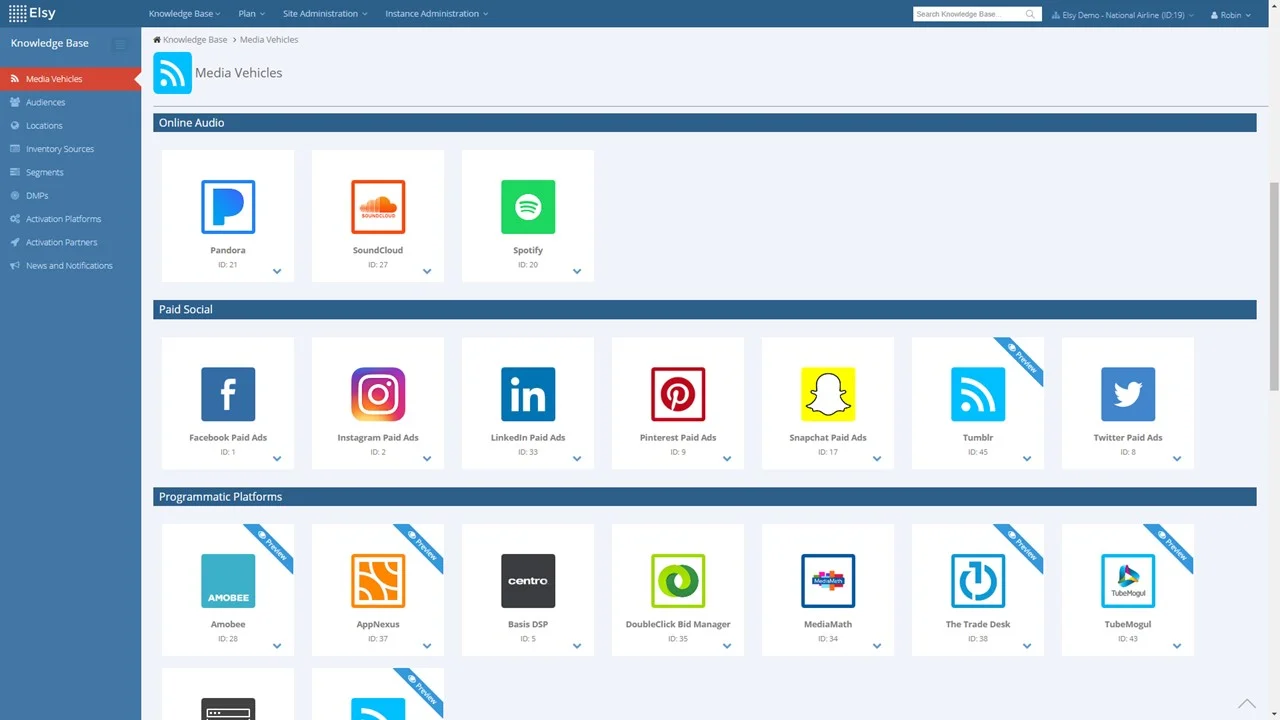Screen dimensions: 1280x720
Task: Expand the Pandora card chevron
Action: pos(277,271)
